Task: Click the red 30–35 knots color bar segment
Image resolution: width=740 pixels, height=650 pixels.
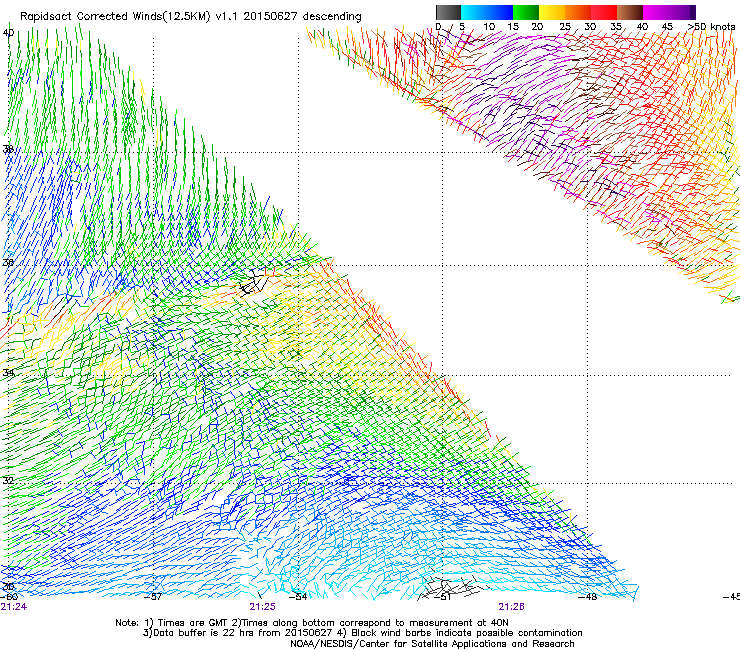Action: coord(604,12)
